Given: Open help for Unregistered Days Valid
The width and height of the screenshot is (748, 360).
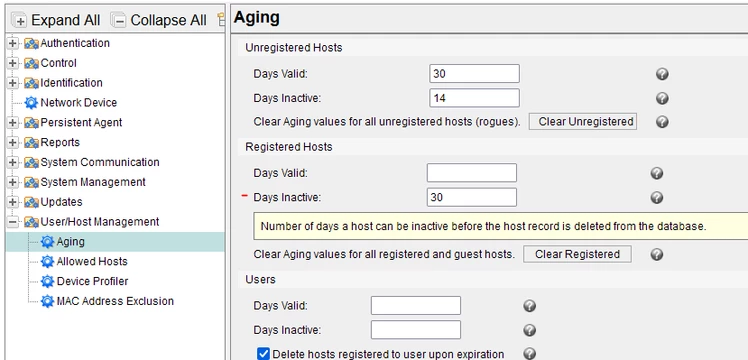Looking at the screenshot, I should [662, 74].
